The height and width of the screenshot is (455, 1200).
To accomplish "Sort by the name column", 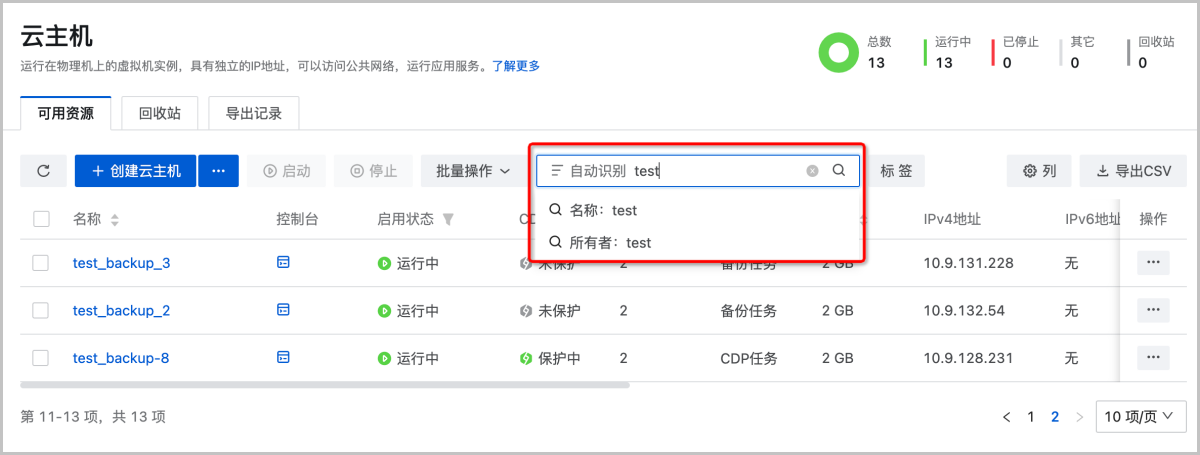I will (114, 219).
